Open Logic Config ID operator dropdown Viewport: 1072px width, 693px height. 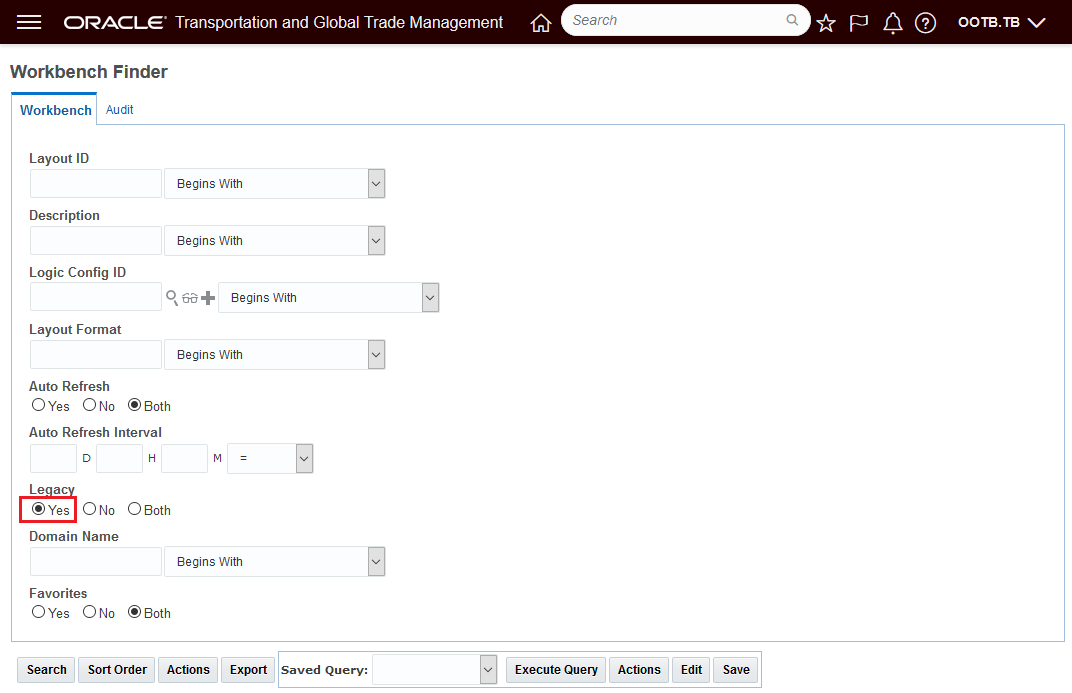coord(329,297)
